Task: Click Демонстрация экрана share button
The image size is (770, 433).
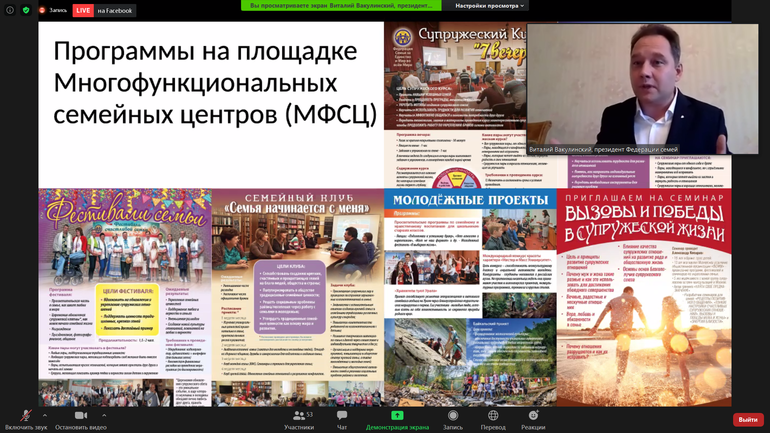Action: point(397,420)
